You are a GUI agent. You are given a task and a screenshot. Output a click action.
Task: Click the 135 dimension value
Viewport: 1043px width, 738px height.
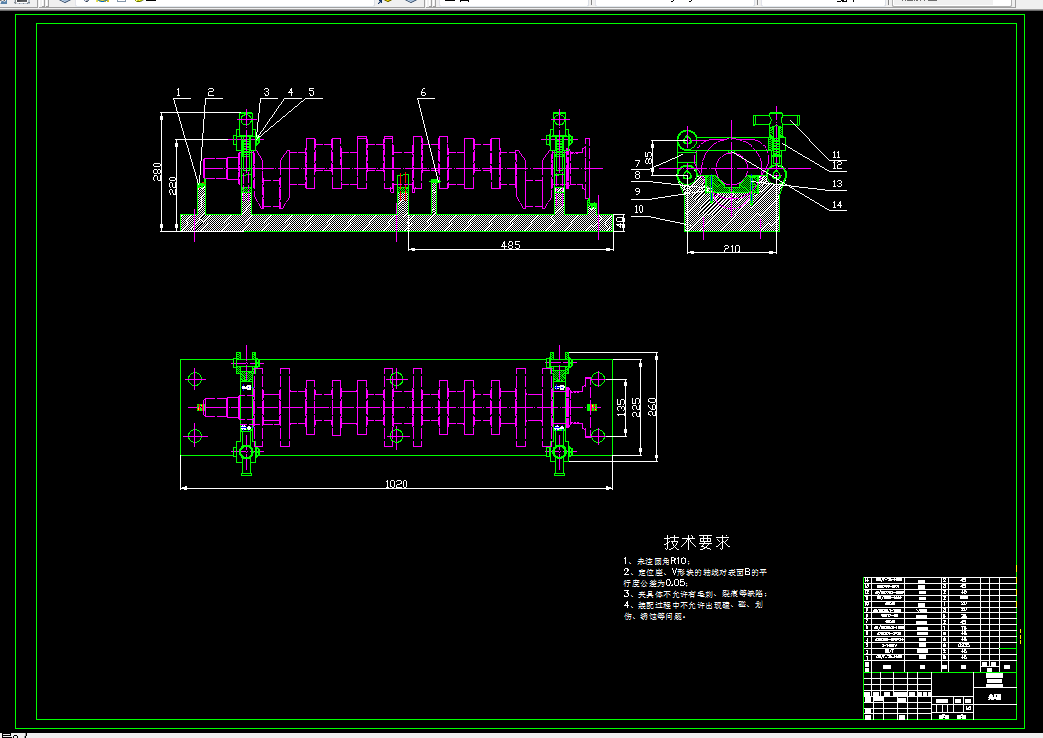click(621, 407)
